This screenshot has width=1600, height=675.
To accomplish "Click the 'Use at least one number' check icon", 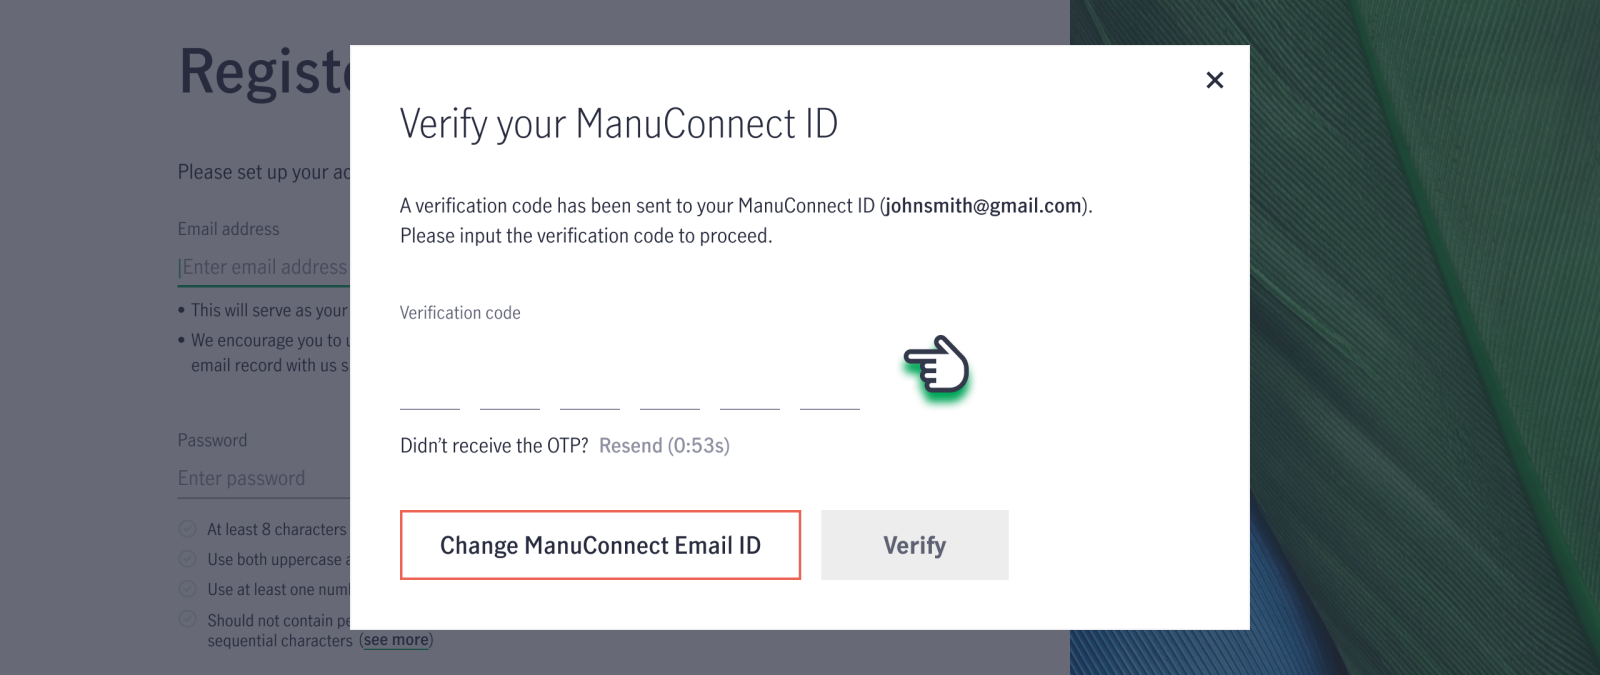I will pyautogui.click(x=187, y=589).
